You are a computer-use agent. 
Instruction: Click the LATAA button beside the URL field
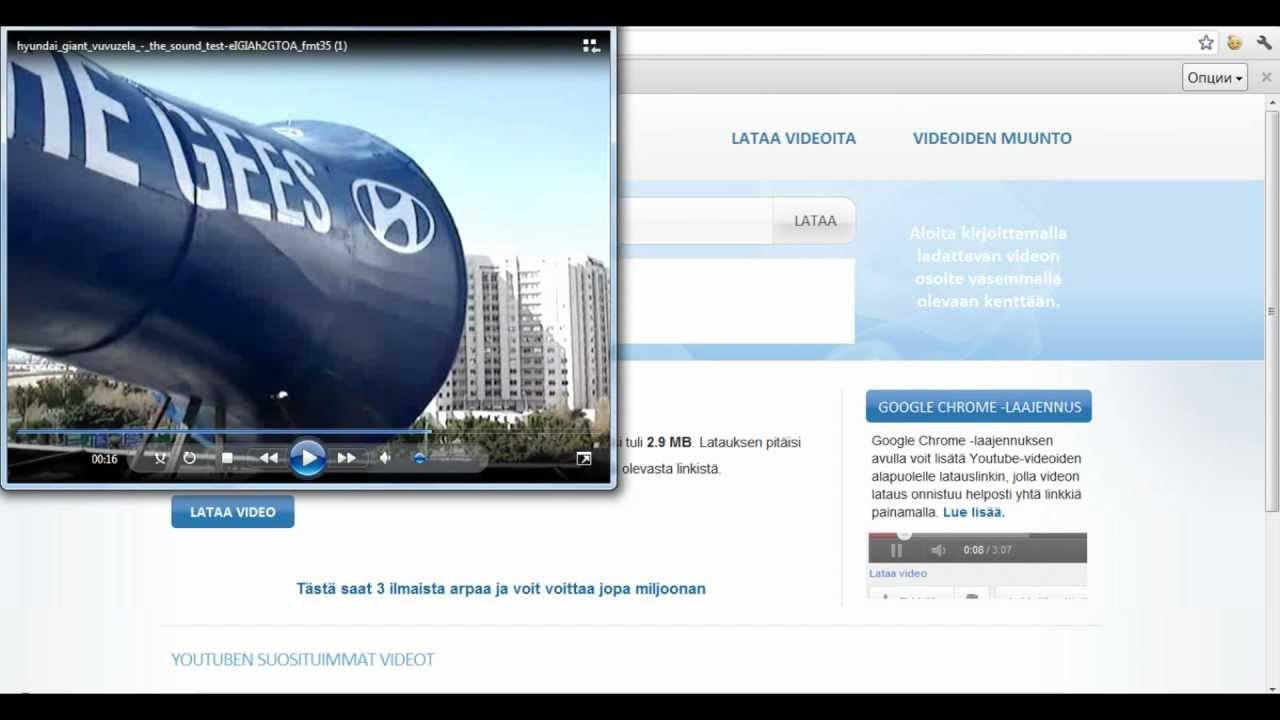[x=815, y=220]
